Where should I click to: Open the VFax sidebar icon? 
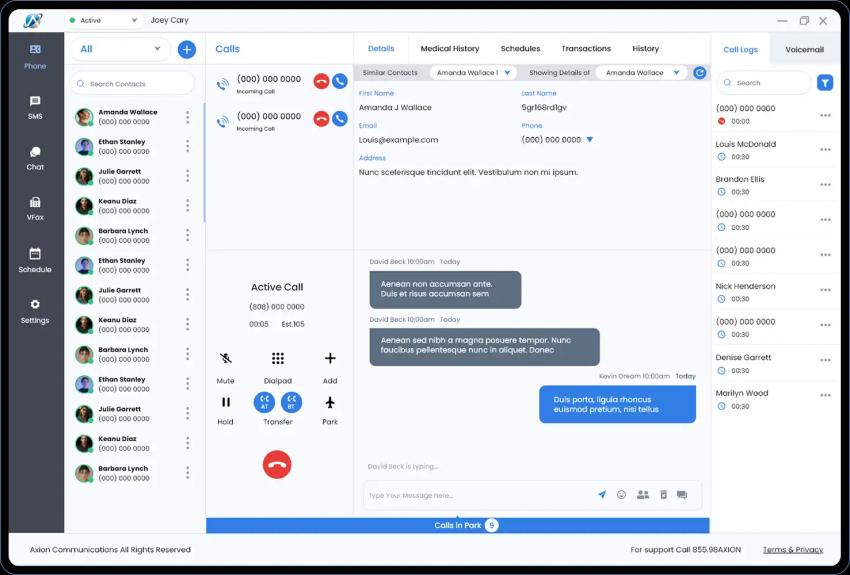pos(35,208)
